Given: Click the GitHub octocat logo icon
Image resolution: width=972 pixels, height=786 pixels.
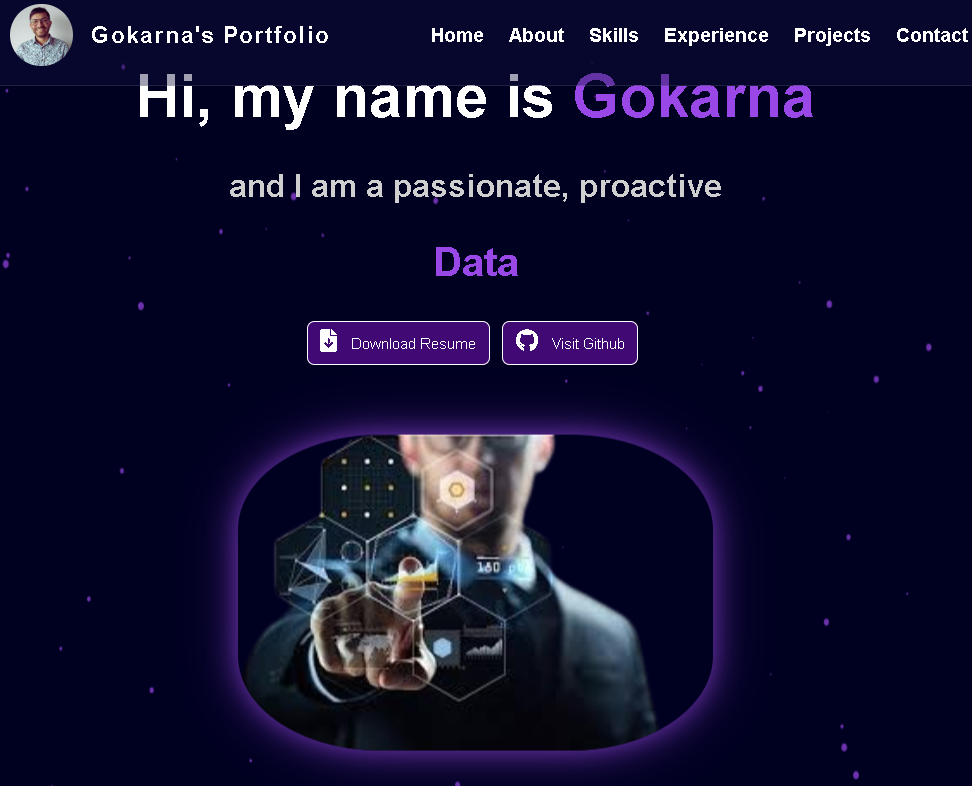Looking at the screenshot, I should 527,341.
